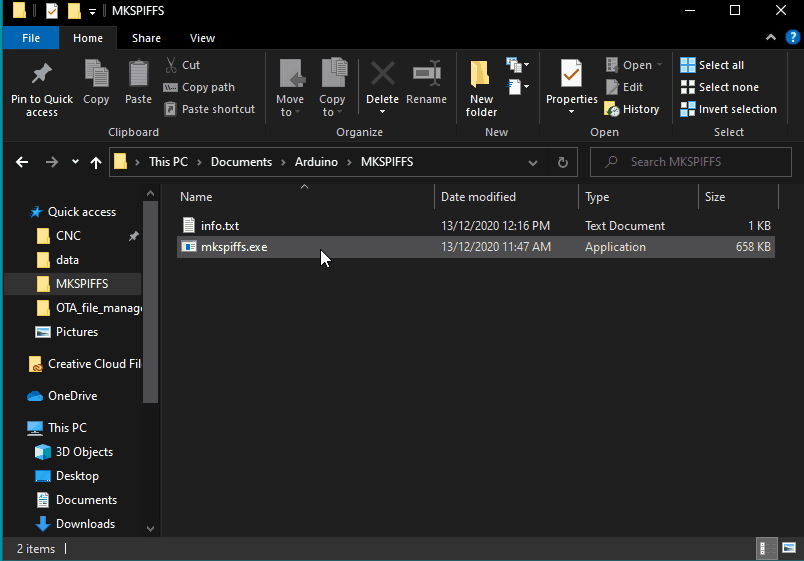This screenshot has height=561, width=804.
Task: Switch to large icons view
Action: click(x=789, y=548)
